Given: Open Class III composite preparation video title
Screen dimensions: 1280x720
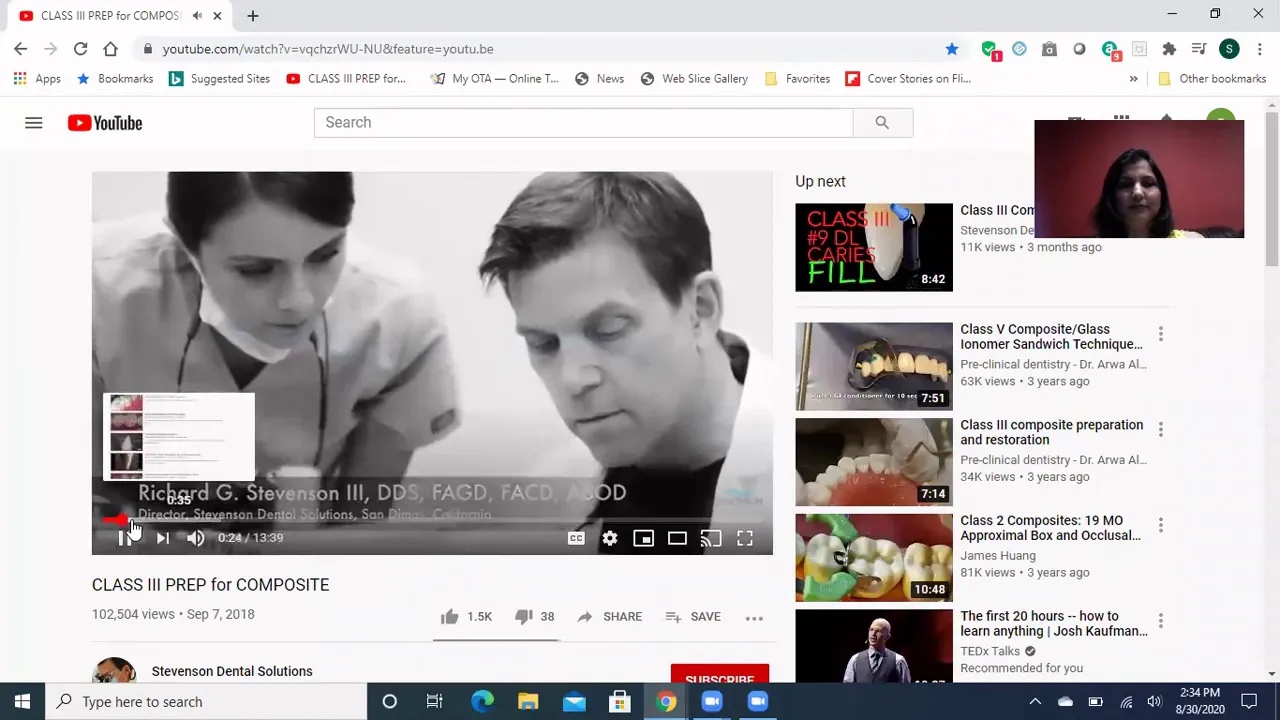Looking at the screenshot, I should 1051,432.
